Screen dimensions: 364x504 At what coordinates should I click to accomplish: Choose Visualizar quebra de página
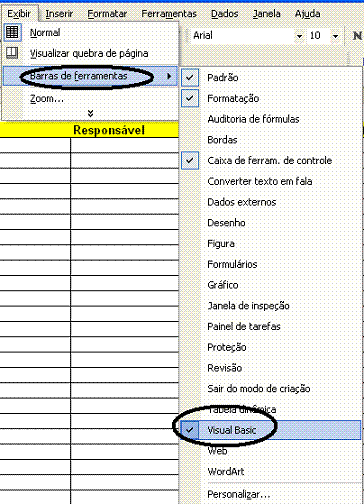tap(90, 53)
